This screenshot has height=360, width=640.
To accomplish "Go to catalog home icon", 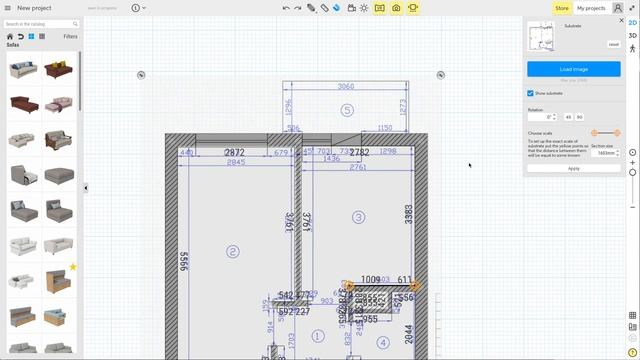I will click(x=10, y=36).
